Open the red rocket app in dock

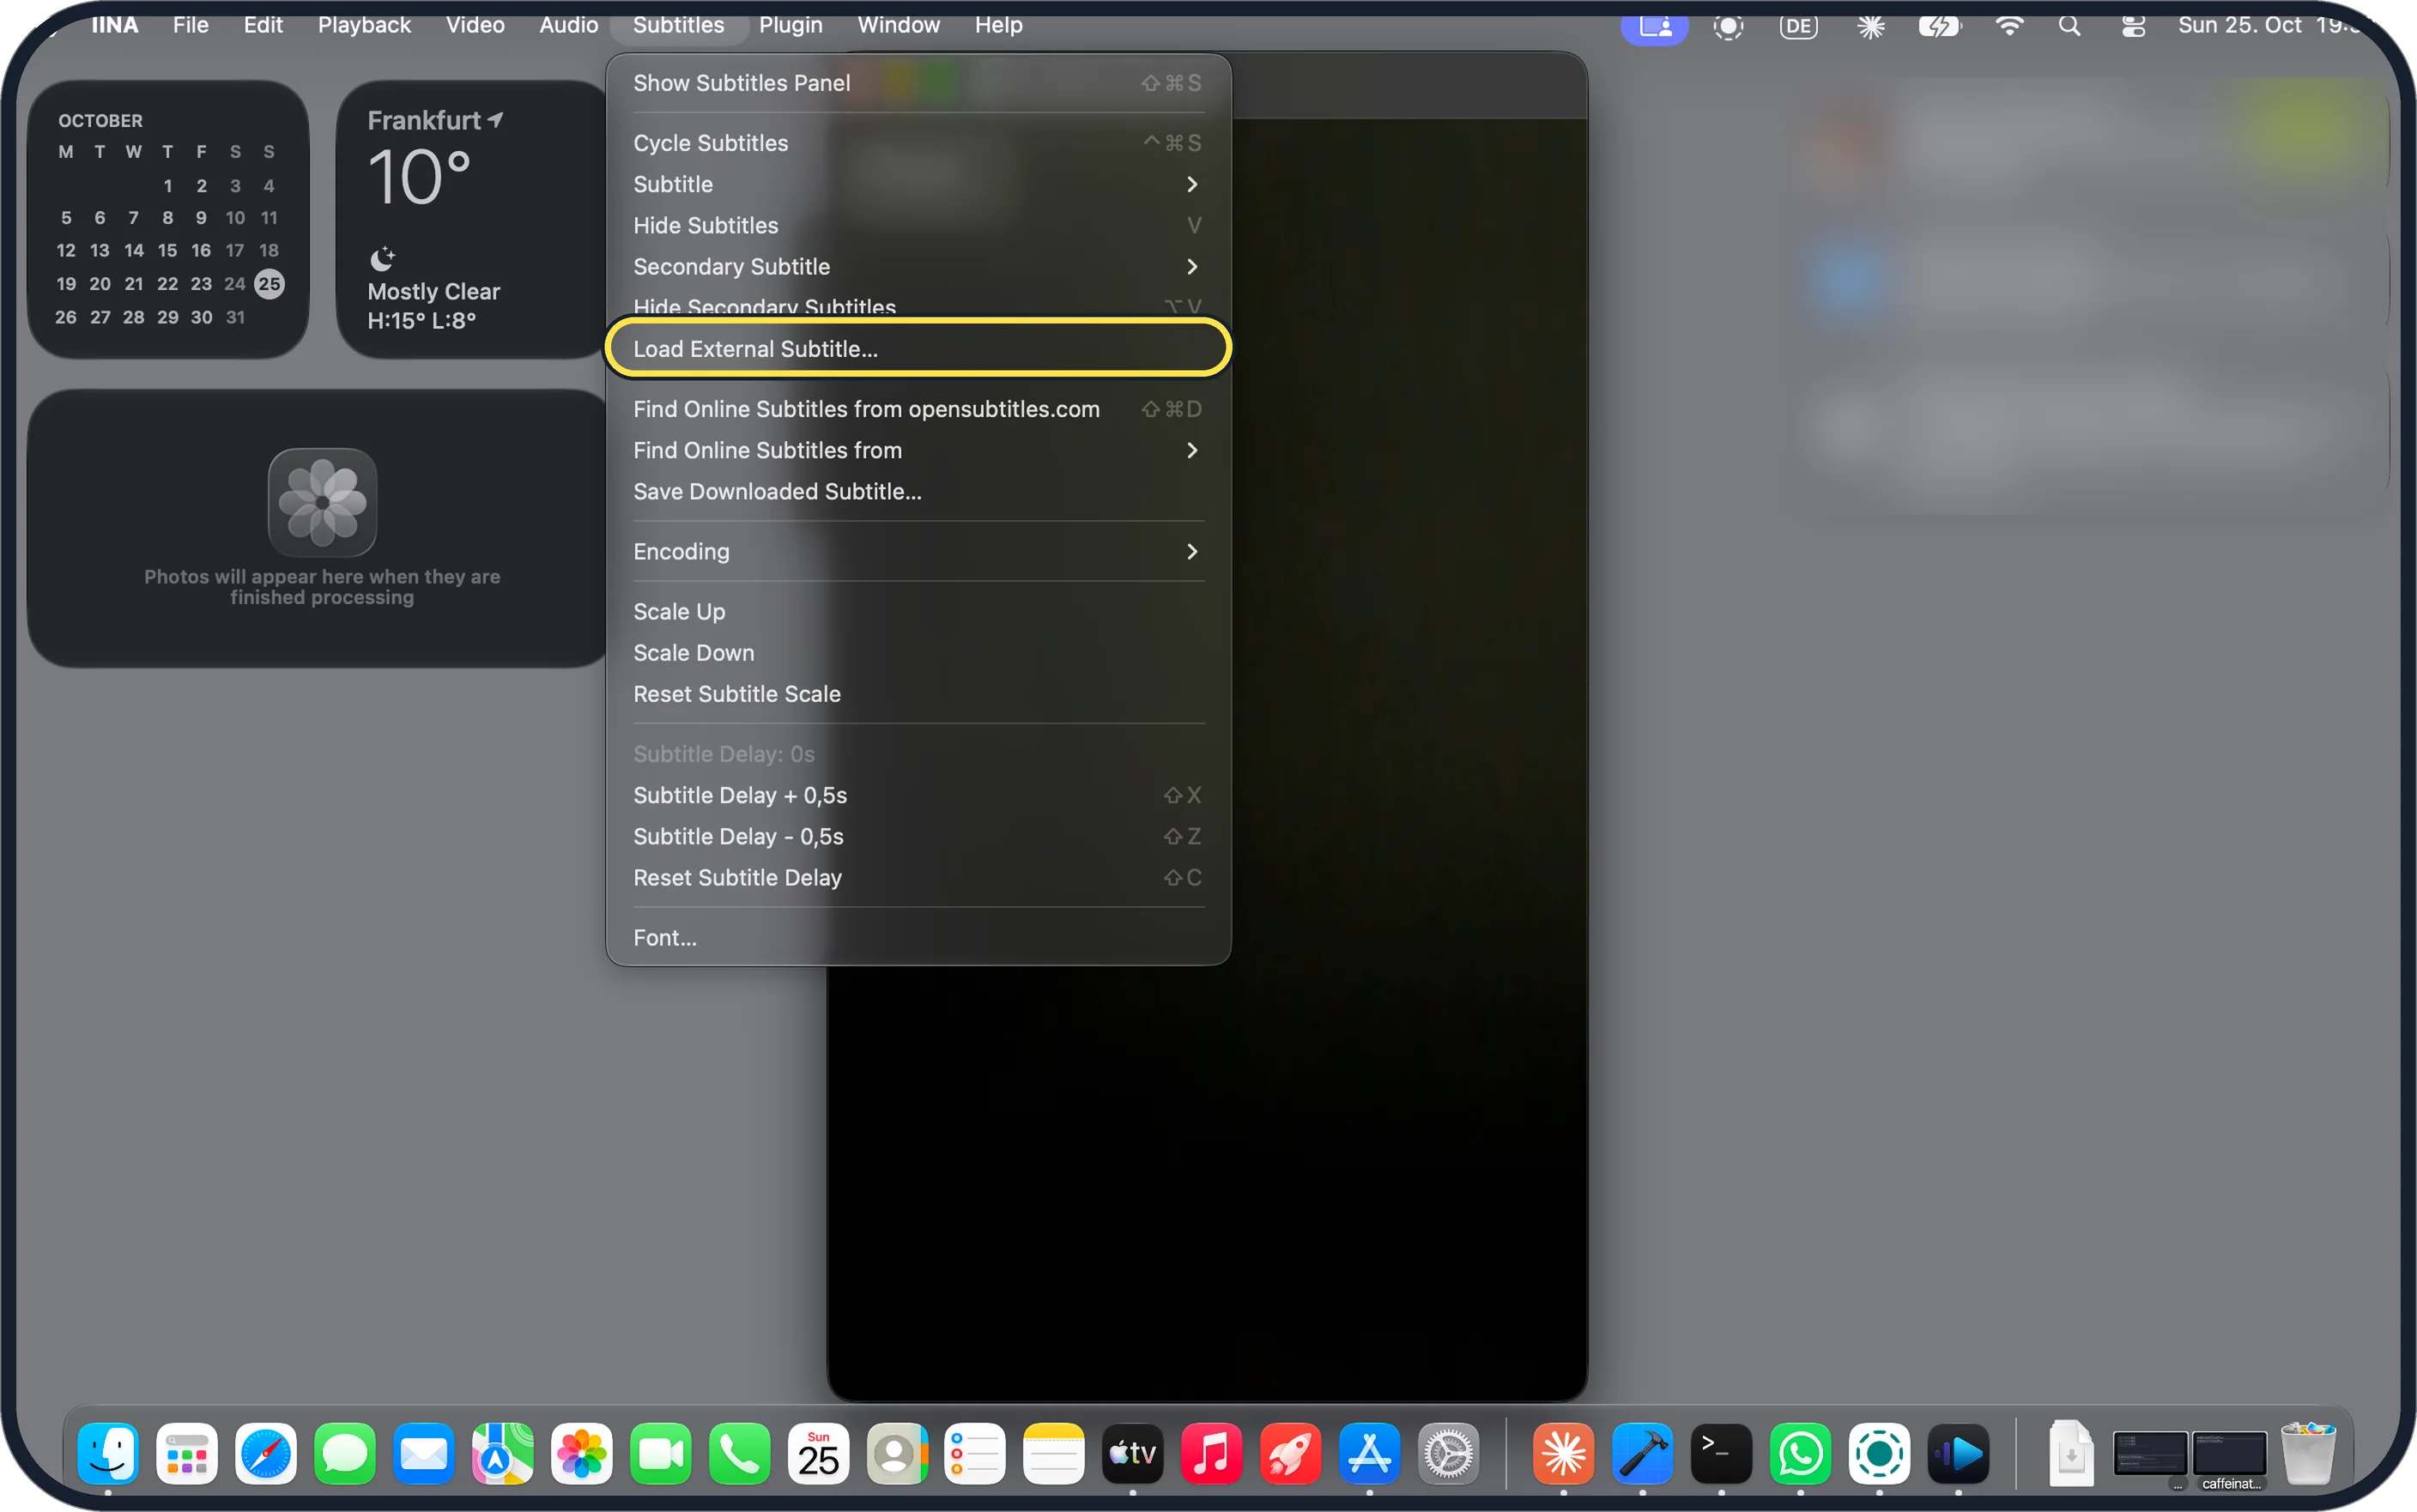point(1291,1453)
